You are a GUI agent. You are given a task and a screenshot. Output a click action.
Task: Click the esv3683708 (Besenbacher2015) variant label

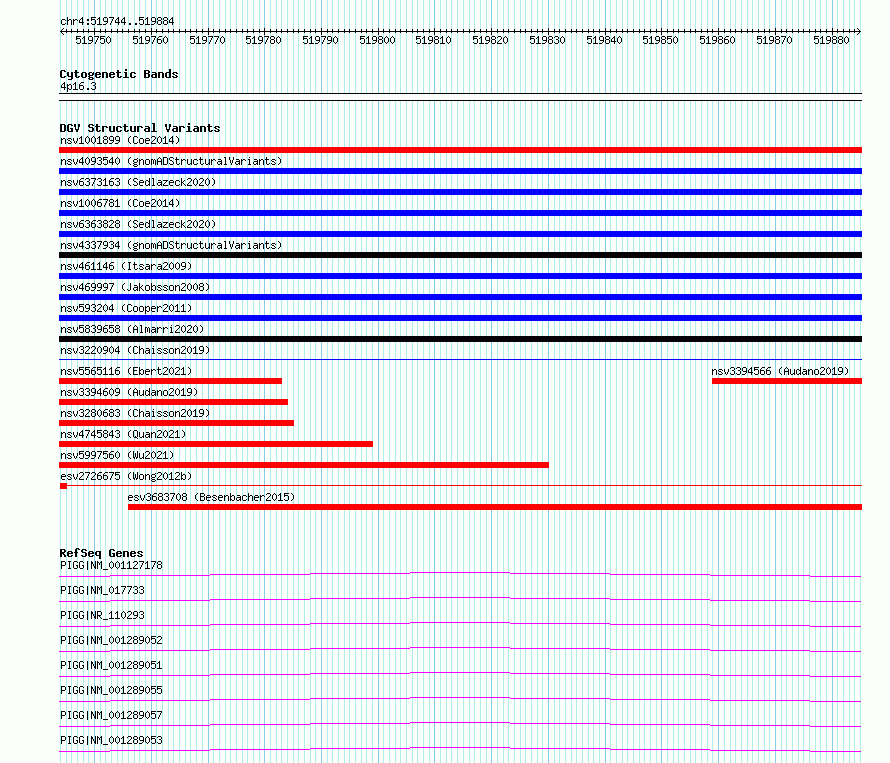pos(211,497)
